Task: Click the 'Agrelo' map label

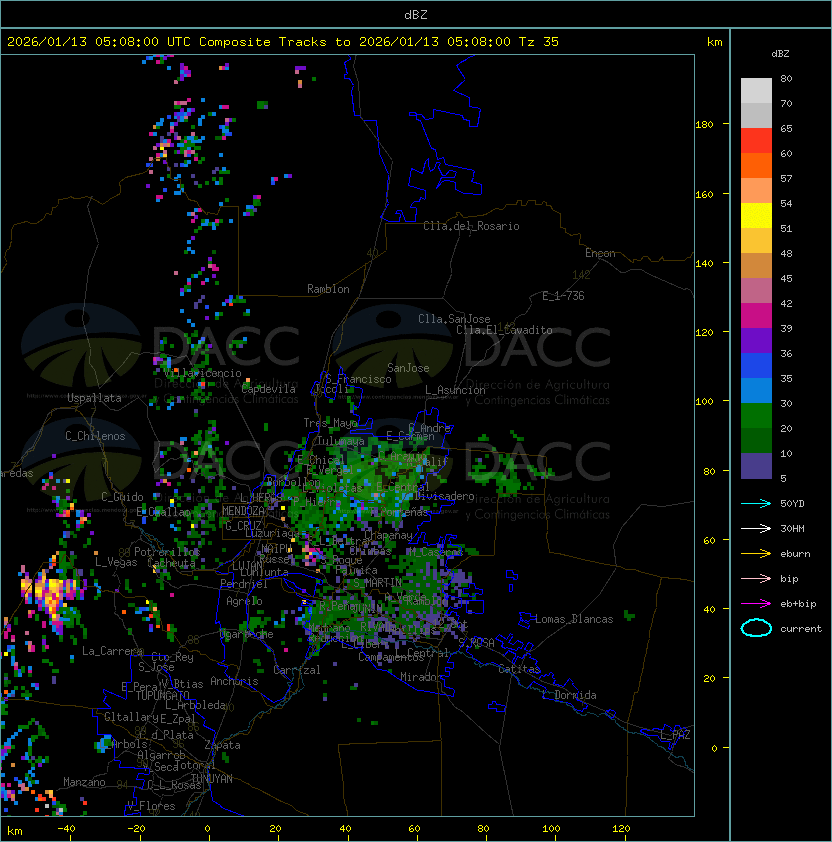Action: click(x=244, y=601)
